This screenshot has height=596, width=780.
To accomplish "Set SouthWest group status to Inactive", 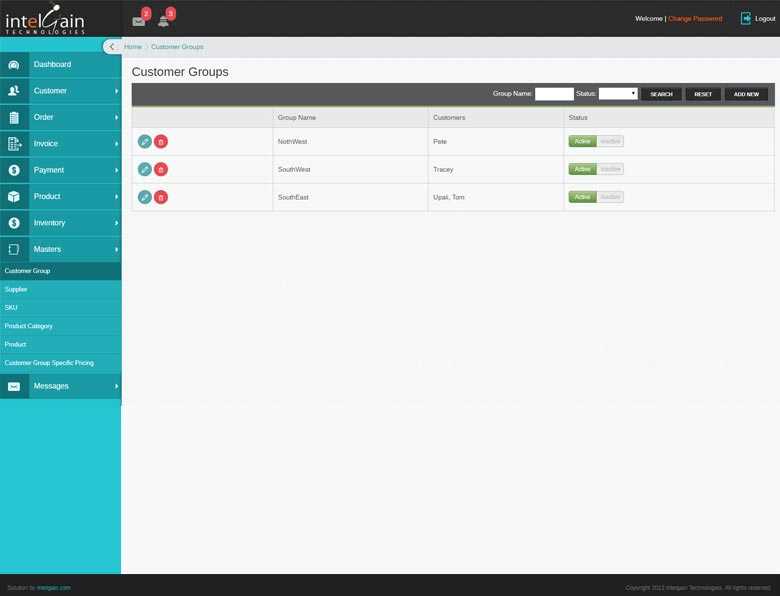I will click(x=610, y=169).
